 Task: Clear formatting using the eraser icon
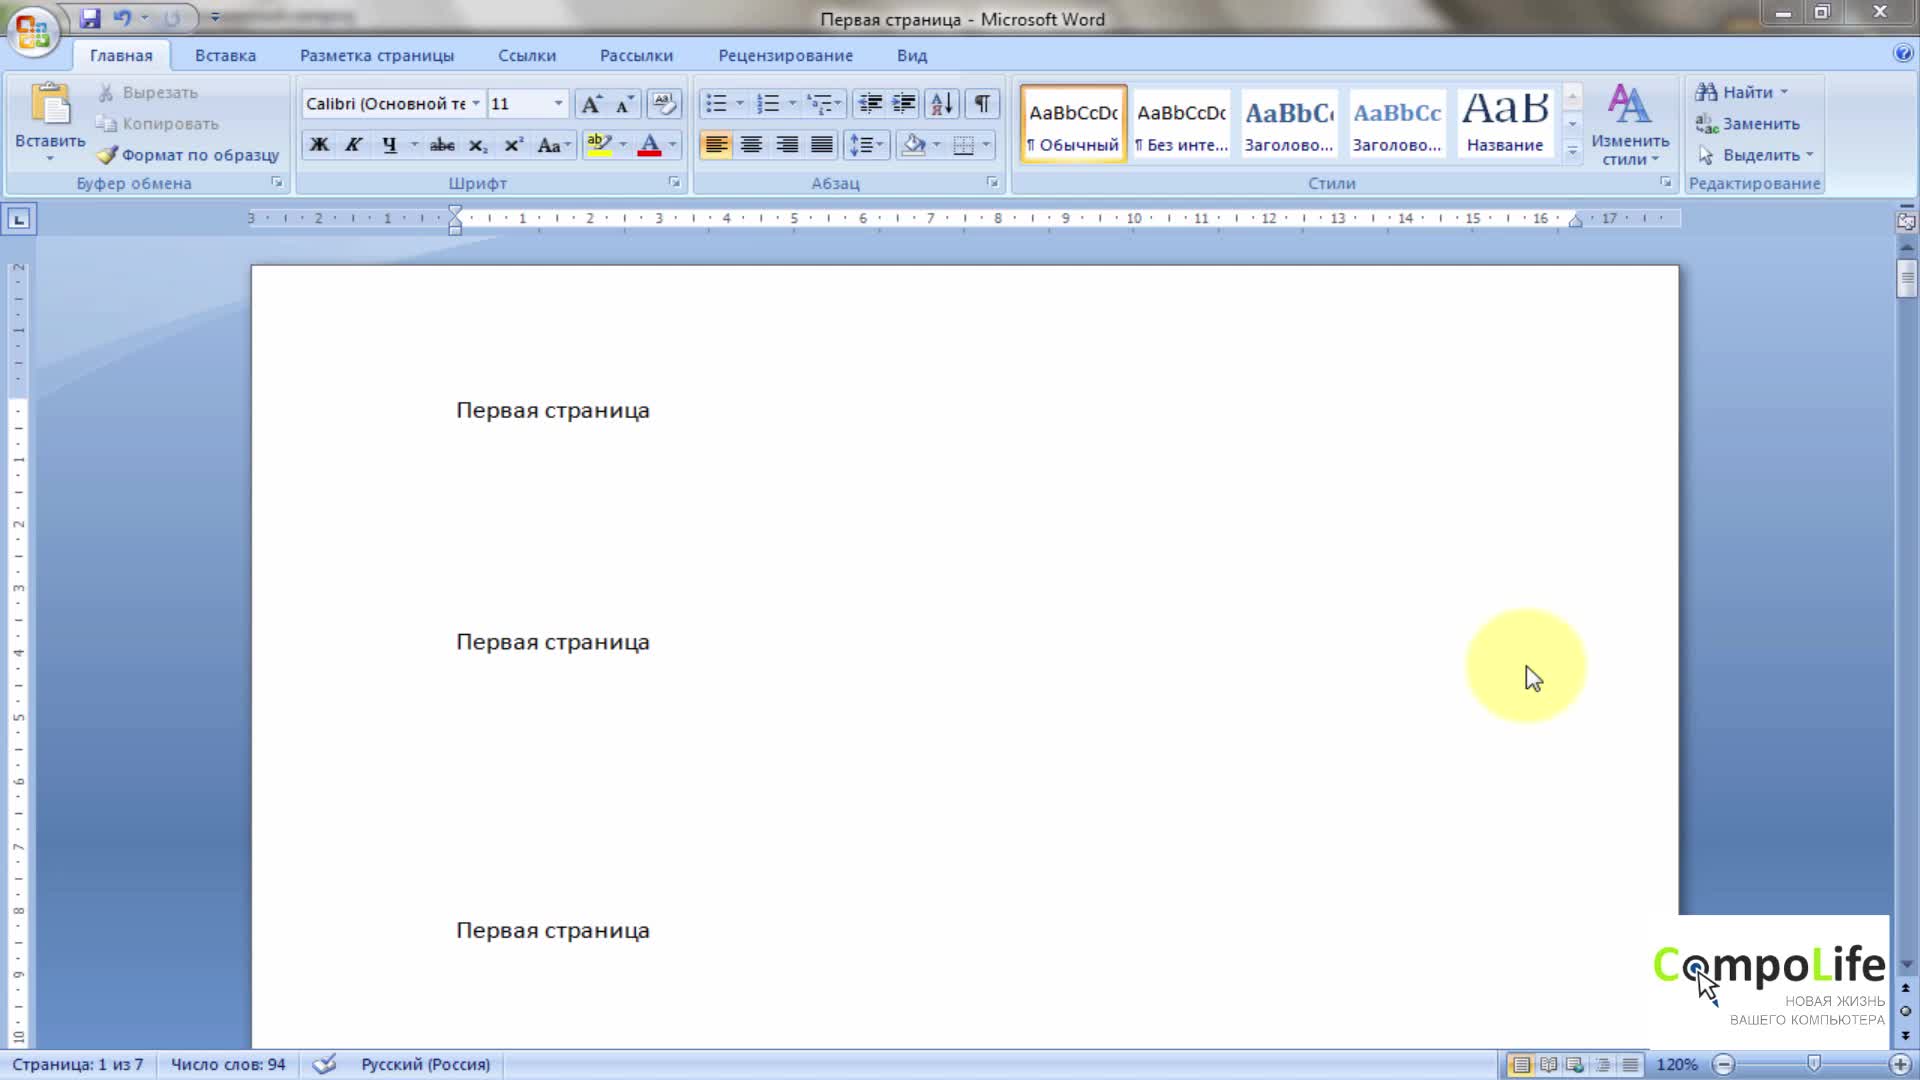pos(663,104)
